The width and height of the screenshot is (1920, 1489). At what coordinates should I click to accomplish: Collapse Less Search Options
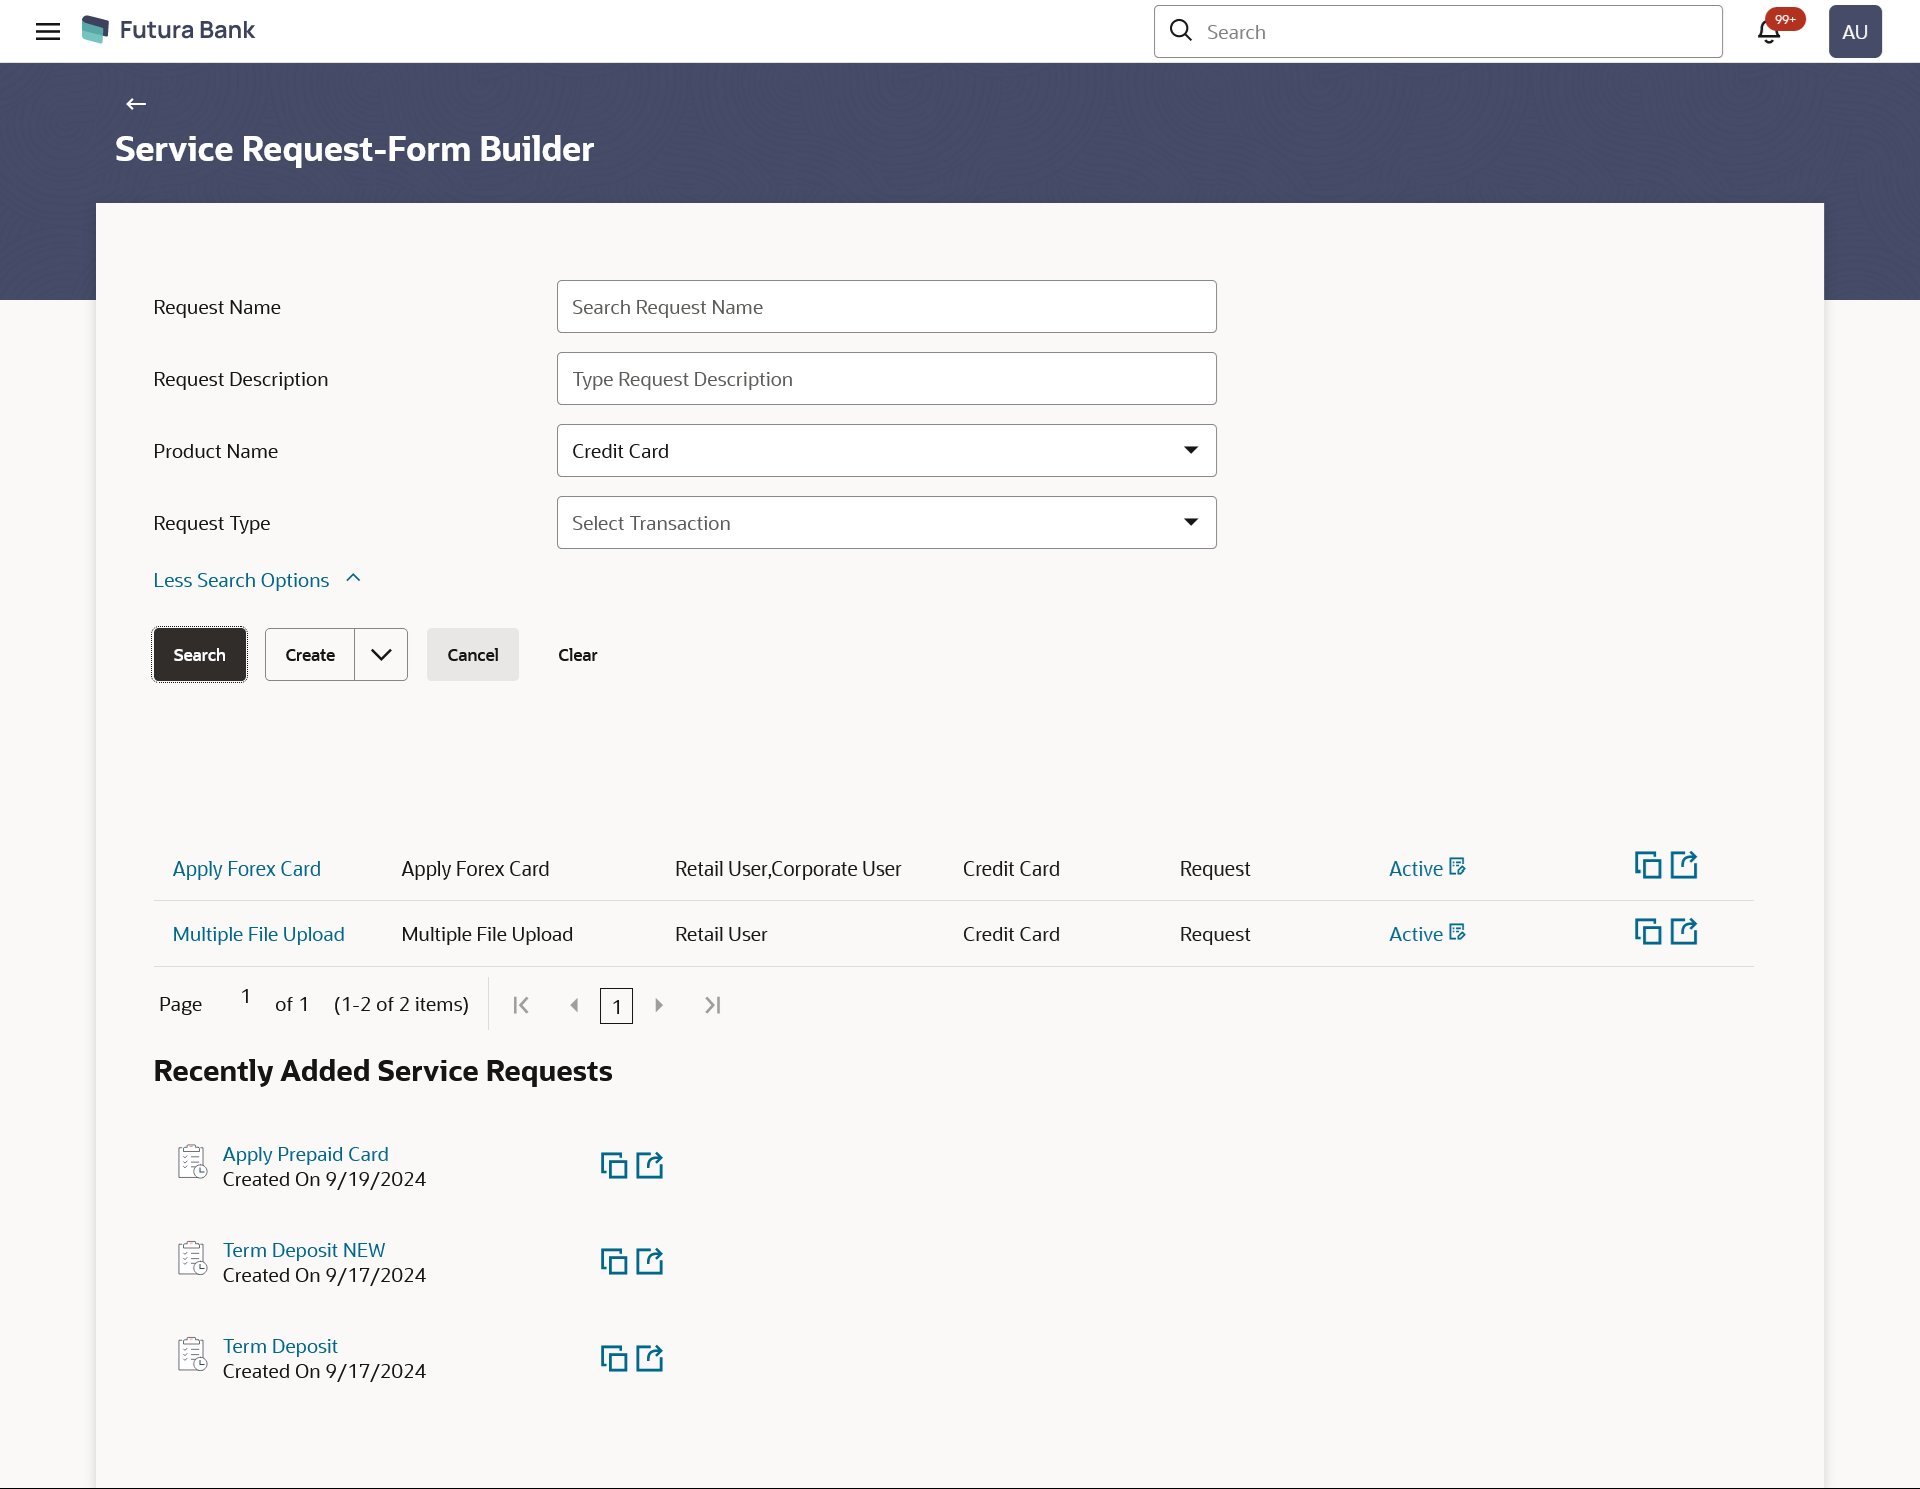click(x=256, y=580)
